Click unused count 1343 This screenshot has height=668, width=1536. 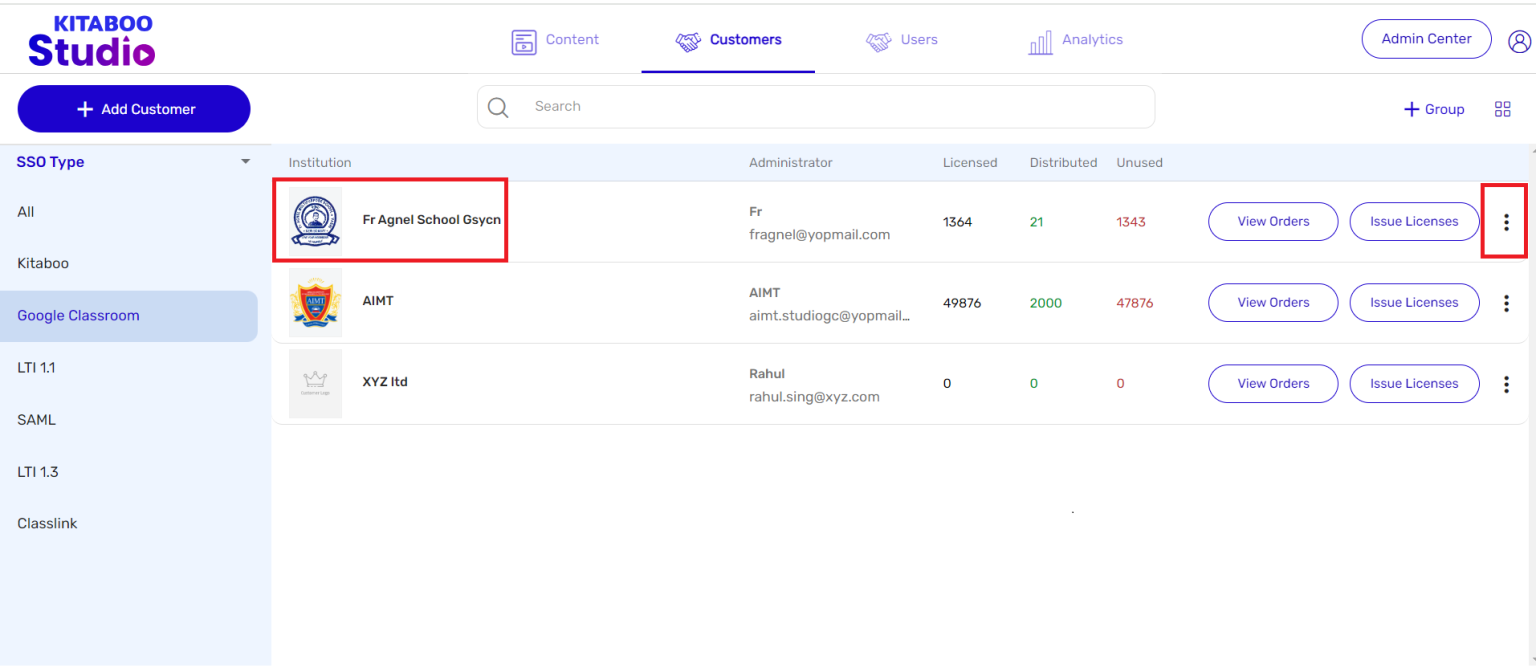[x=1131, y=222]
